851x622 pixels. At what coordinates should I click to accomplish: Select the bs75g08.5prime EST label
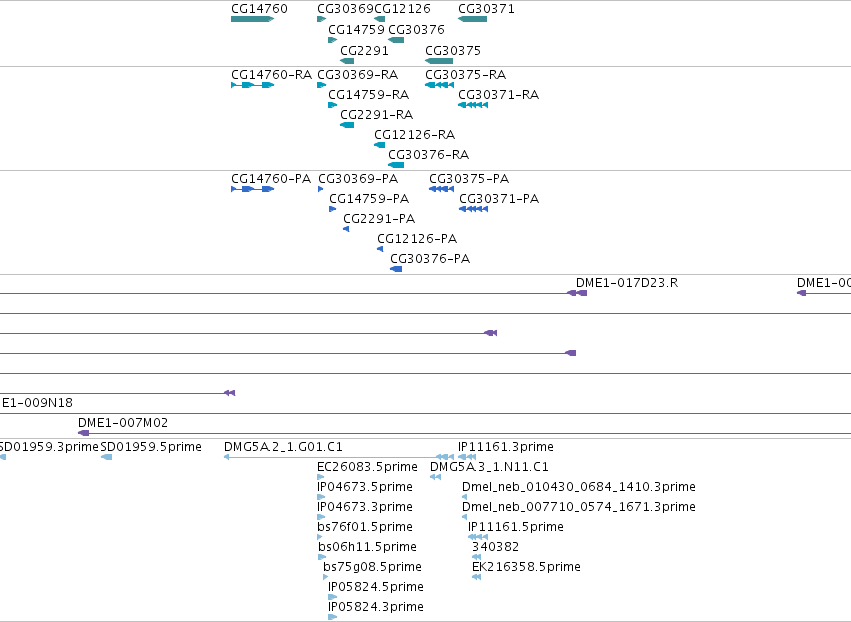coord(372,567)
